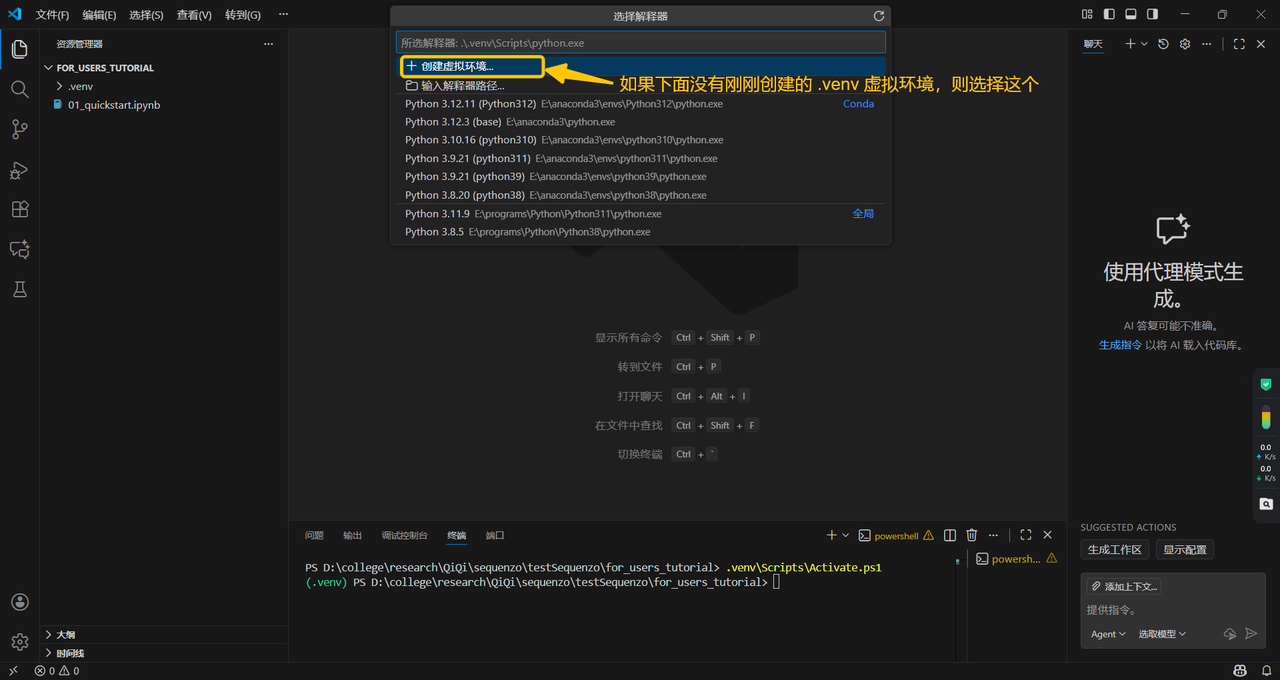Viewport: 1280px width, 680px height.
Task: Open the Extensions view in activity bar
Action: pyautogui.click(x=19, y=210)
